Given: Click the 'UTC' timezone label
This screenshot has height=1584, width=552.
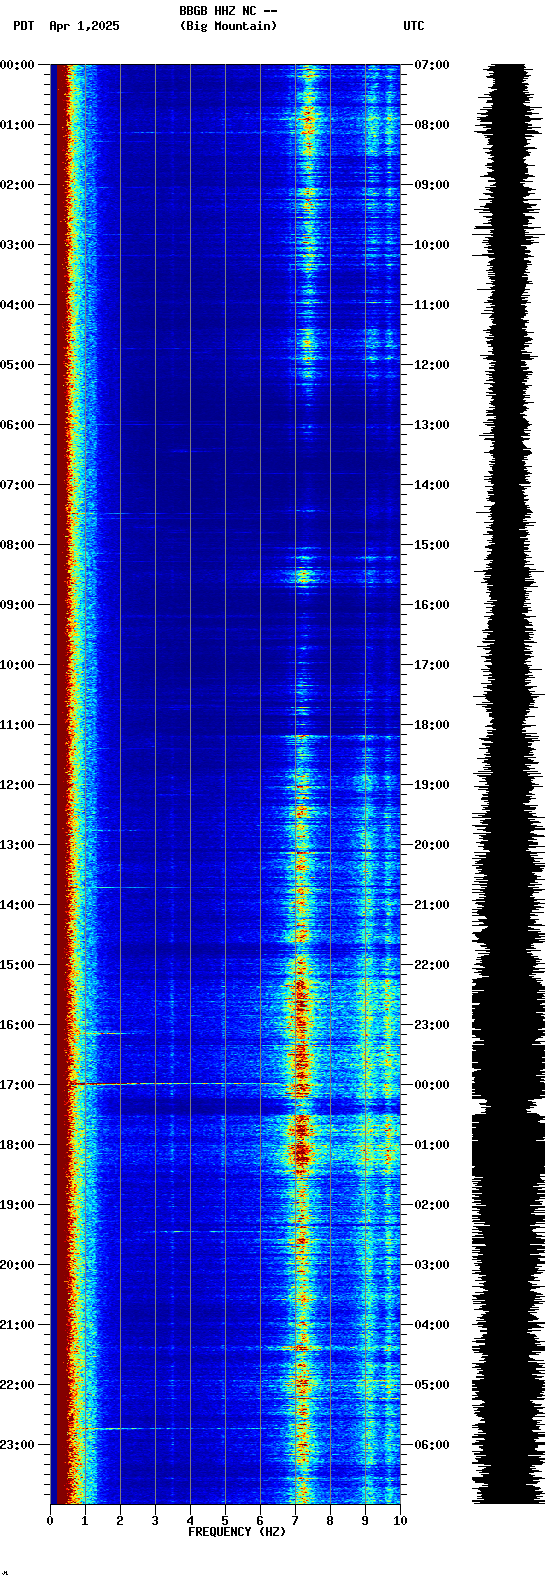Looking at the screenshot, I should click(x=414, y=26).
